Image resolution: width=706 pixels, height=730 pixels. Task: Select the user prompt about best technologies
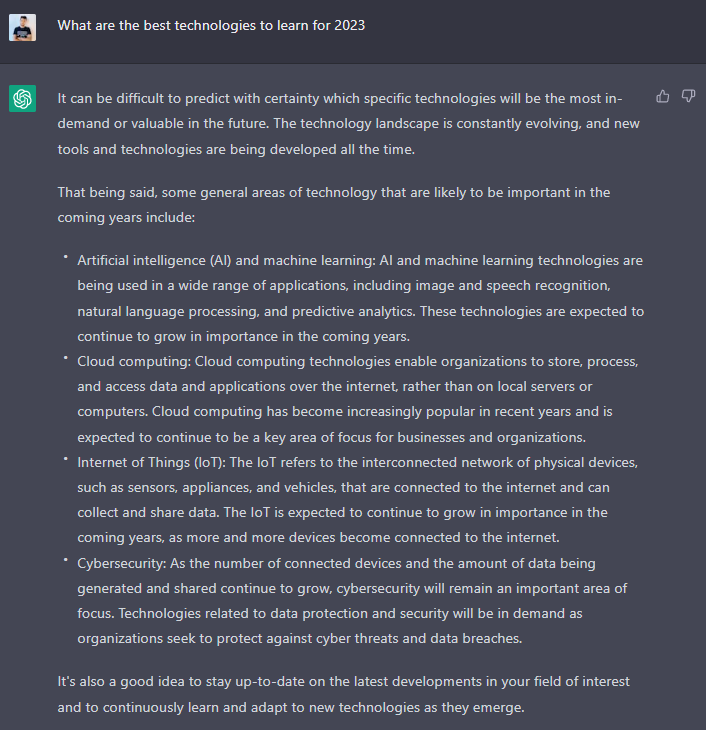211,25
